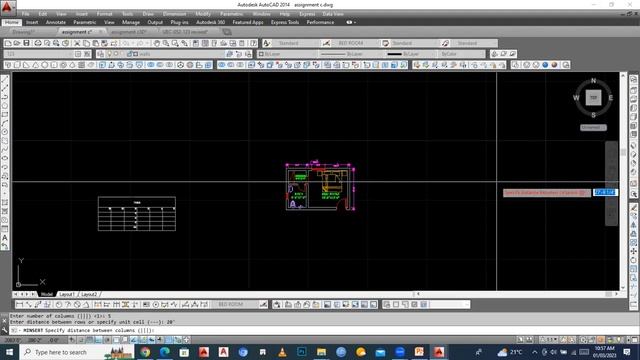This screenshot has width=640, height=360.
Task: Open the Annotate ribbon tab
Action: 56,22
